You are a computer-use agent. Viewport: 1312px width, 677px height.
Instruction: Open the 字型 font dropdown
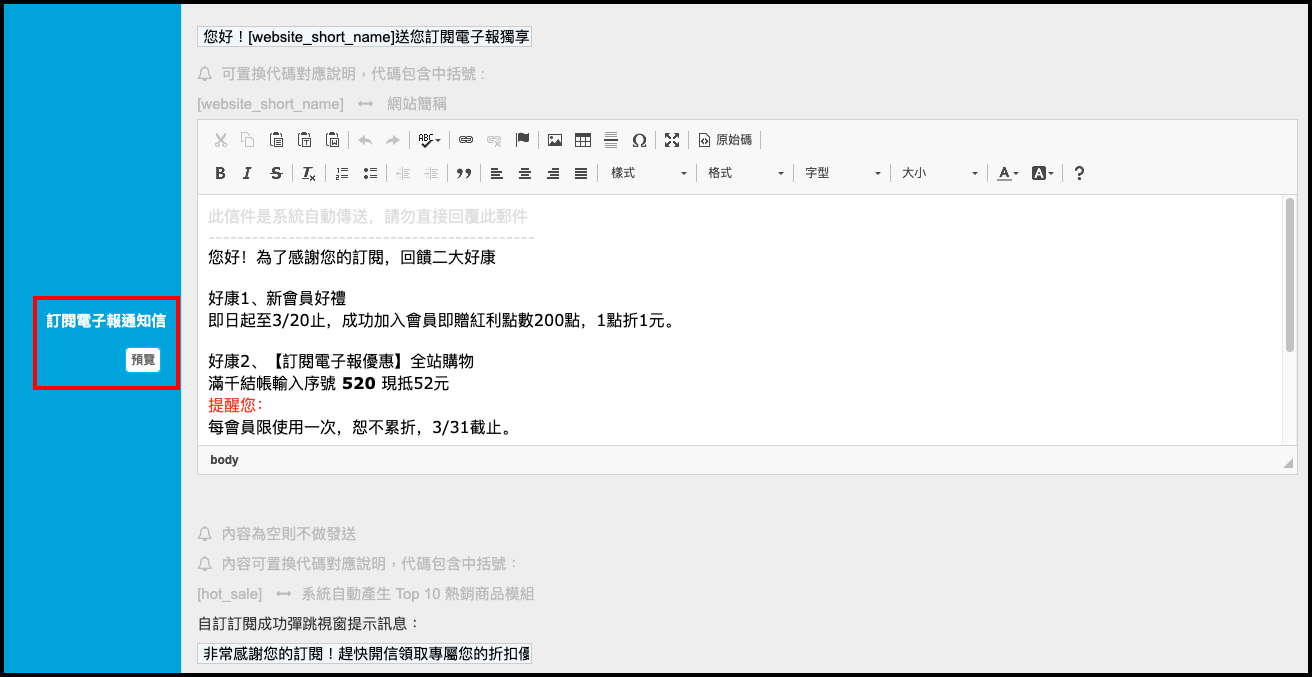click(x=842, y=173)
